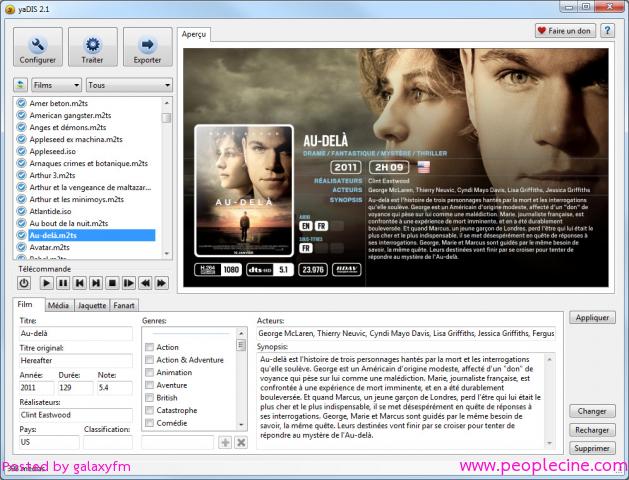This screenshot has width=629, height=480.
Task: Click the Changer button
Action: tap(592, 411)
